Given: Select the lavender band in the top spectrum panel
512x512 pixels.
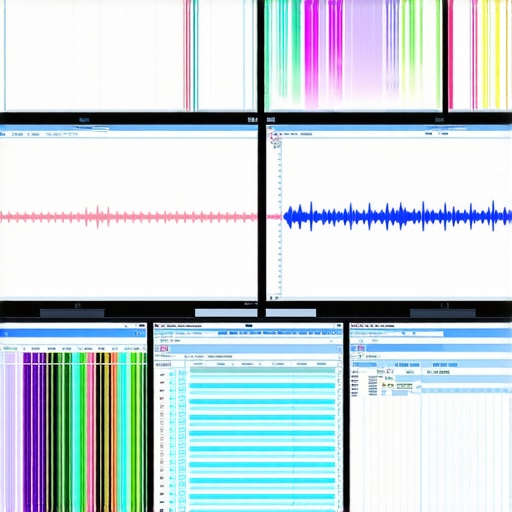Looking at the screenshot, I should [363, 50].
